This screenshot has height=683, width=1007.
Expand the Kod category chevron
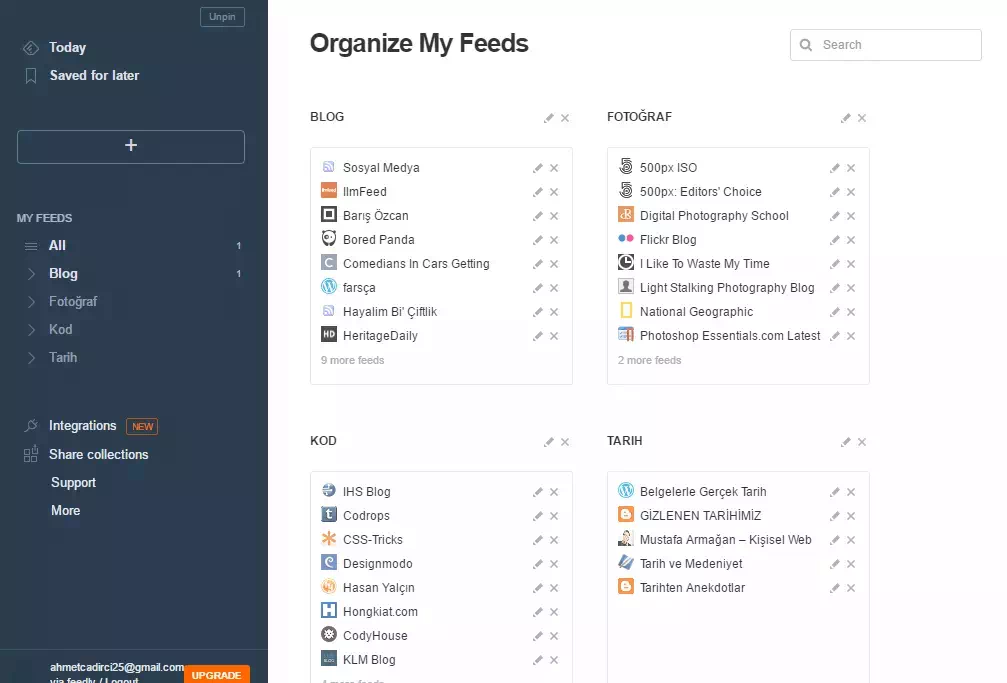(x=31, y=330)
